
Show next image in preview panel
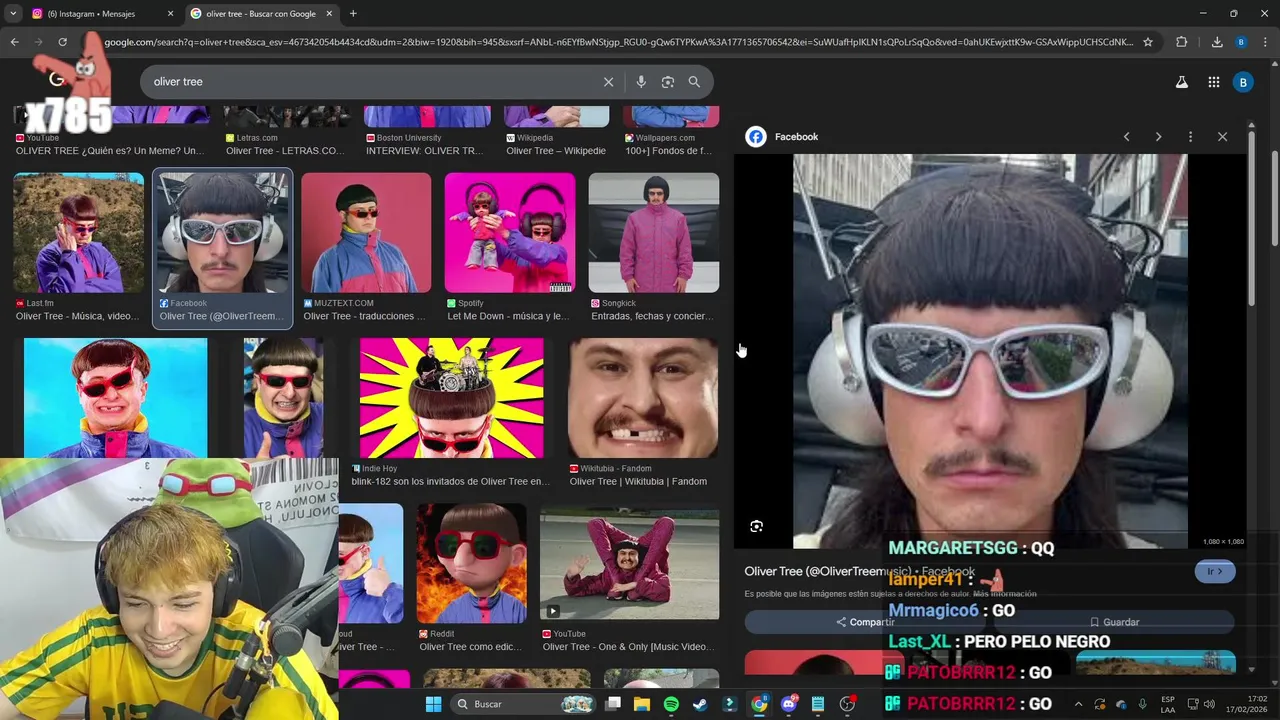(1158, 137)
